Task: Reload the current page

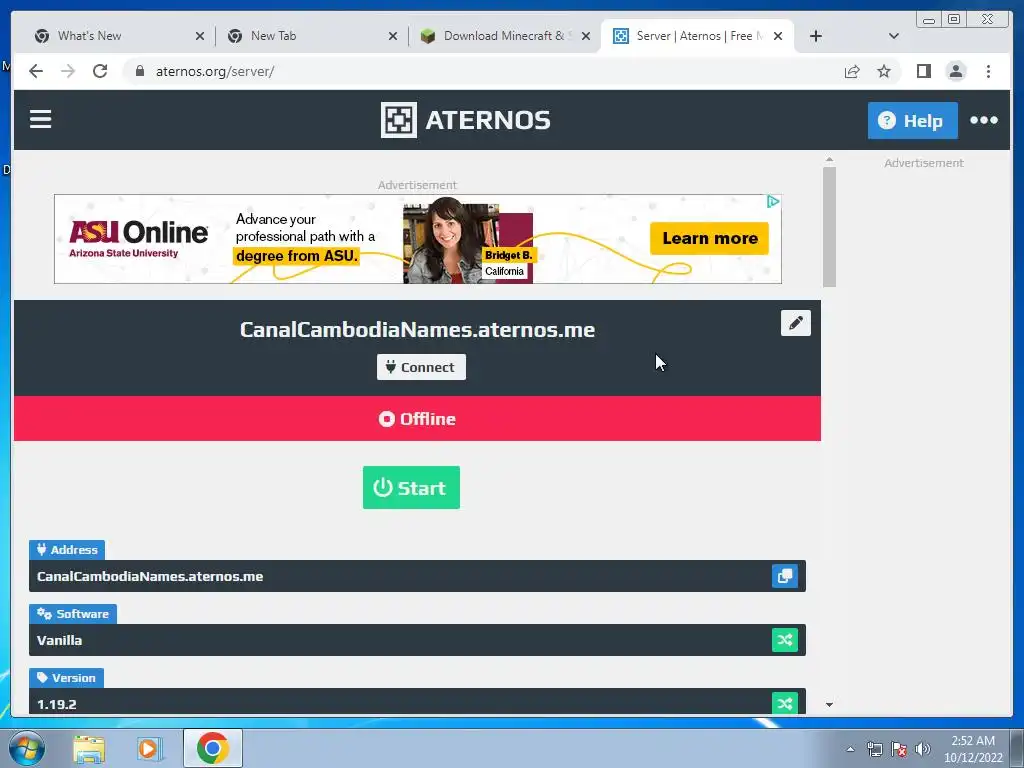Action: (x=100, y=71)
